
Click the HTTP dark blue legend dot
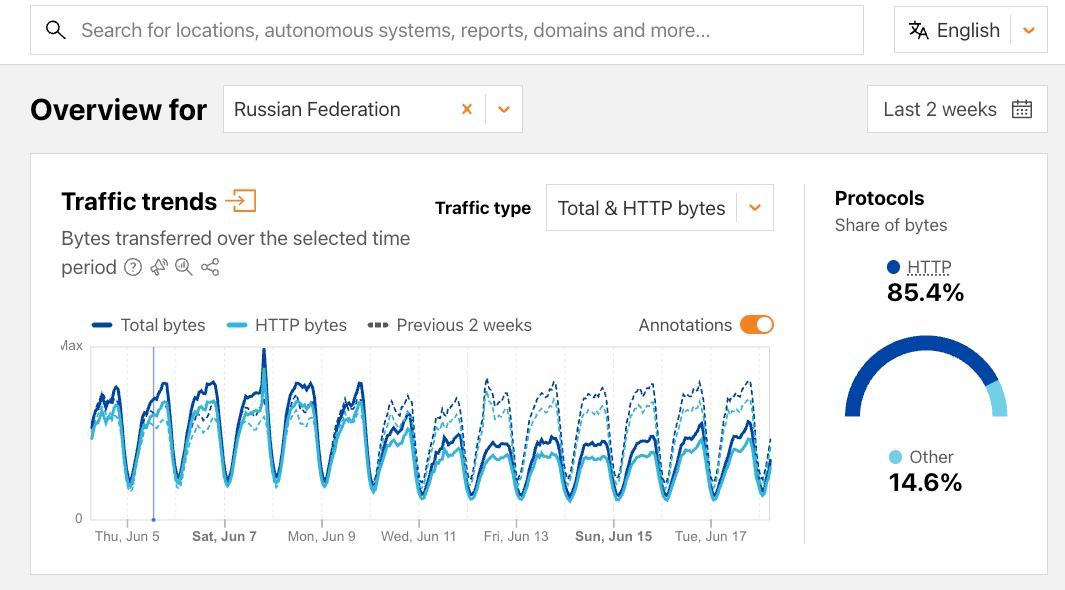click(894, 267)
